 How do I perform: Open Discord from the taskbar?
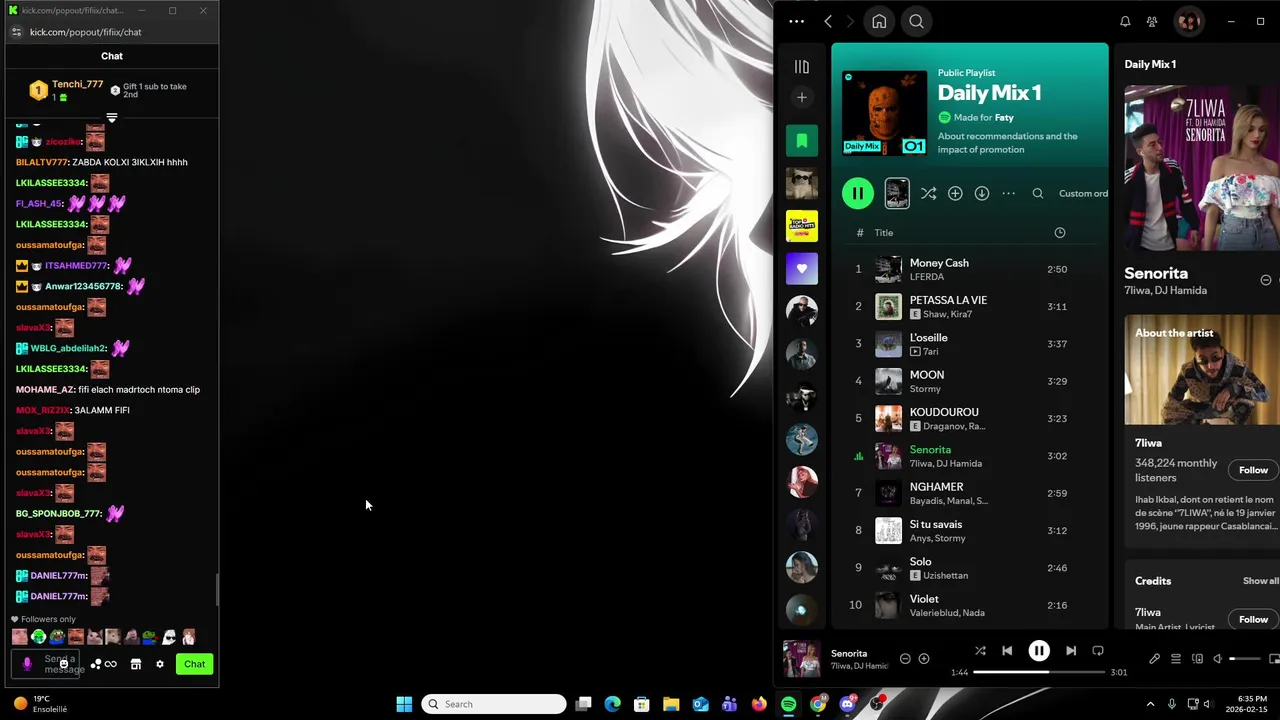tap(848, 704)
